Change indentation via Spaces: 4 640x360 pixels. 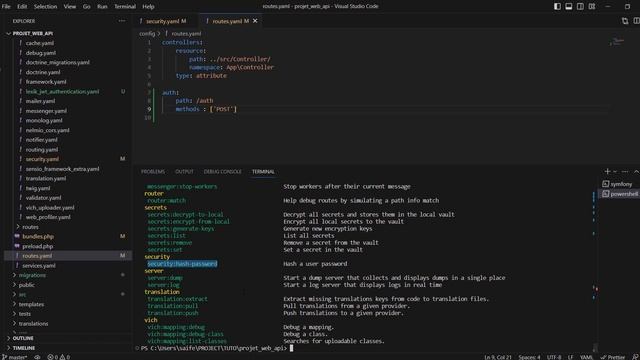click(x=529, y=357)
